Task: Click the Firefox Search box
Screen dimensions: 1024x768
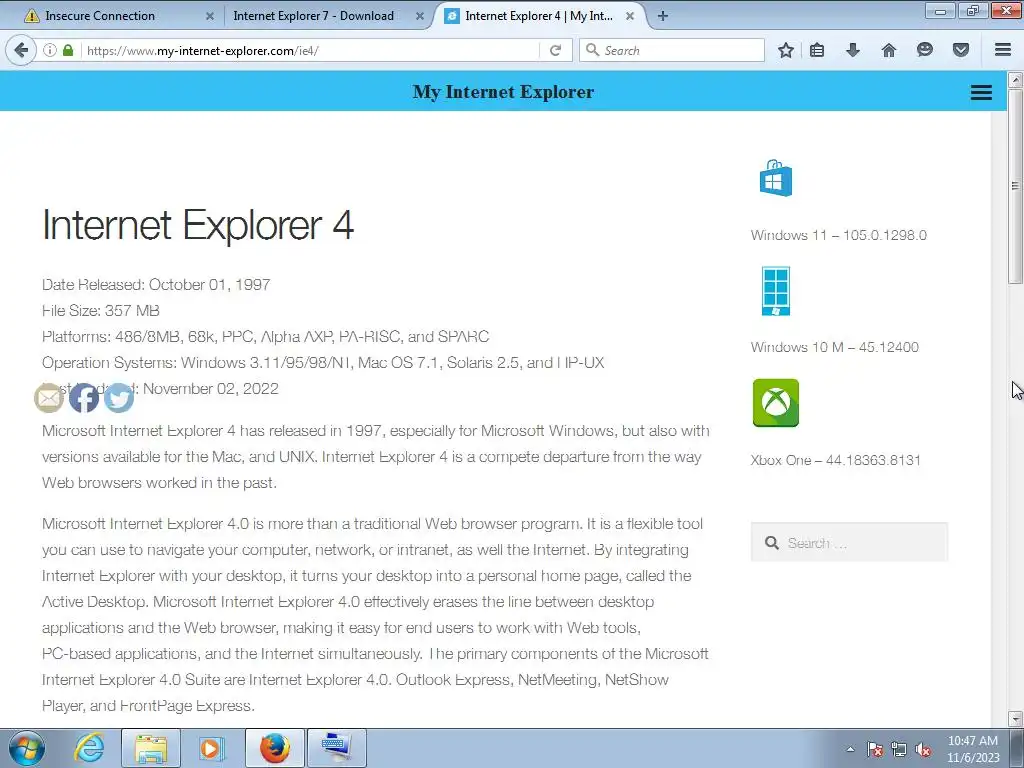Action: (671, 50)
